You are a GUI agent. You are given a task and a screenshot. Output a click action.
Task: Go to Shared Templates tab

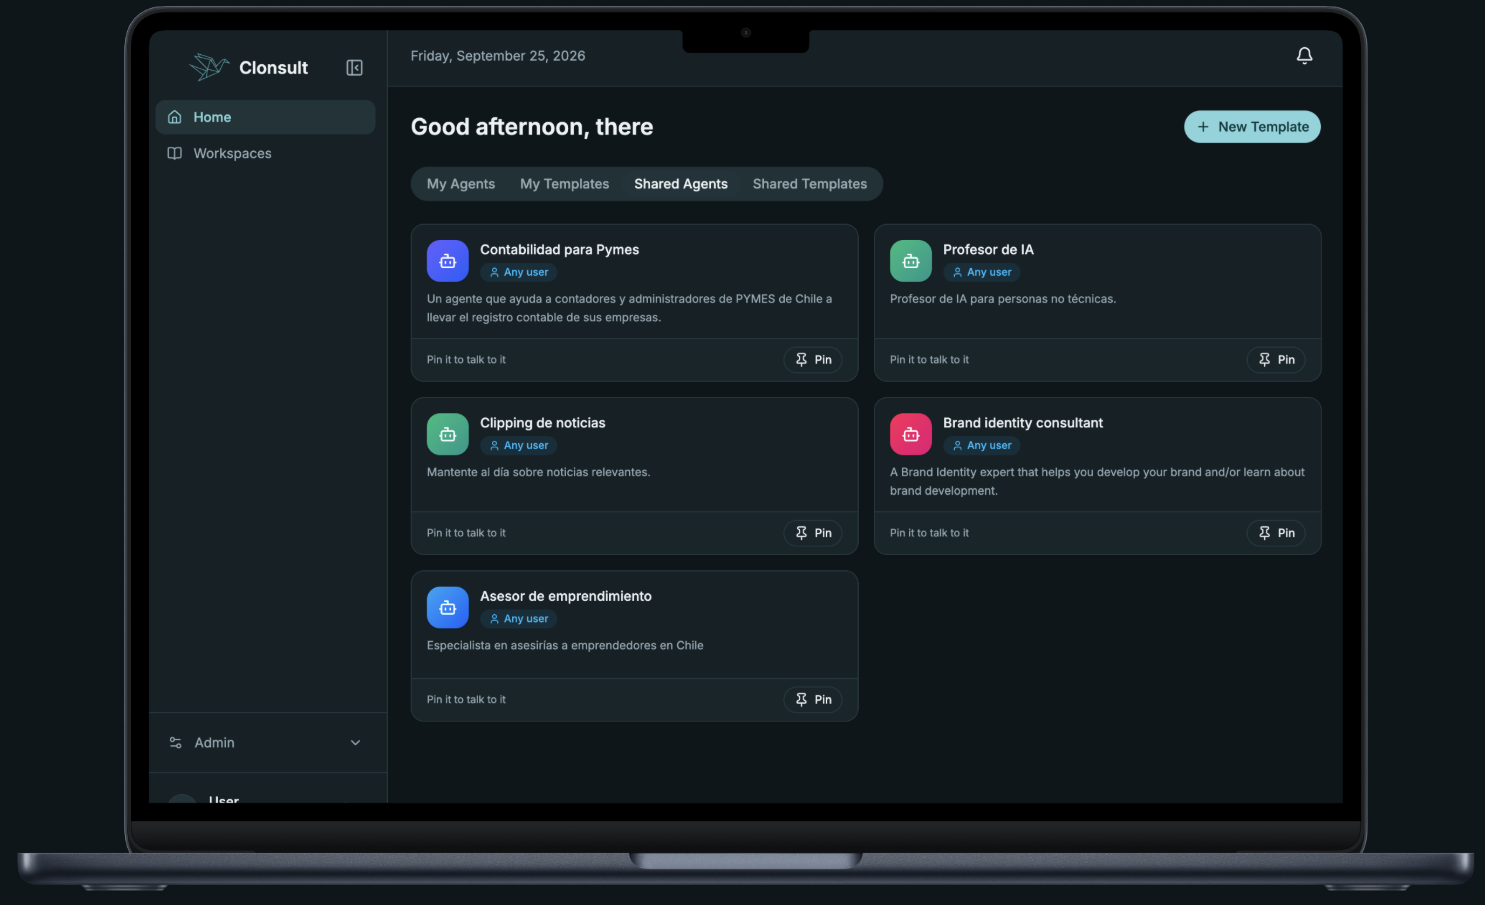coord(810,184)
